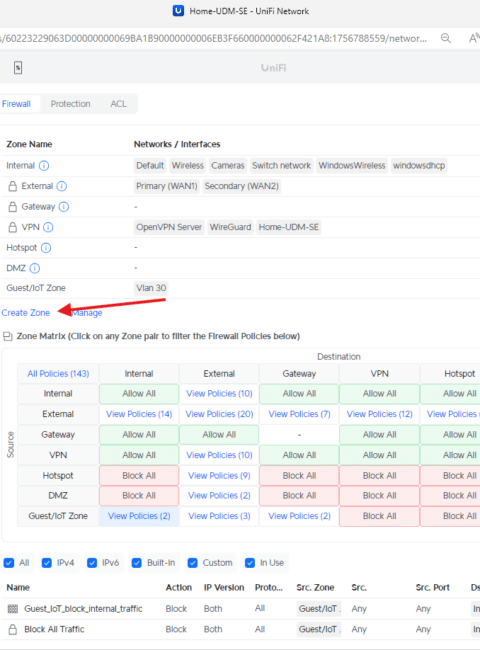Click the lock icon beside Gateway zone
Image resolution: width=480 pixels, height=650 pixels.
13,206
